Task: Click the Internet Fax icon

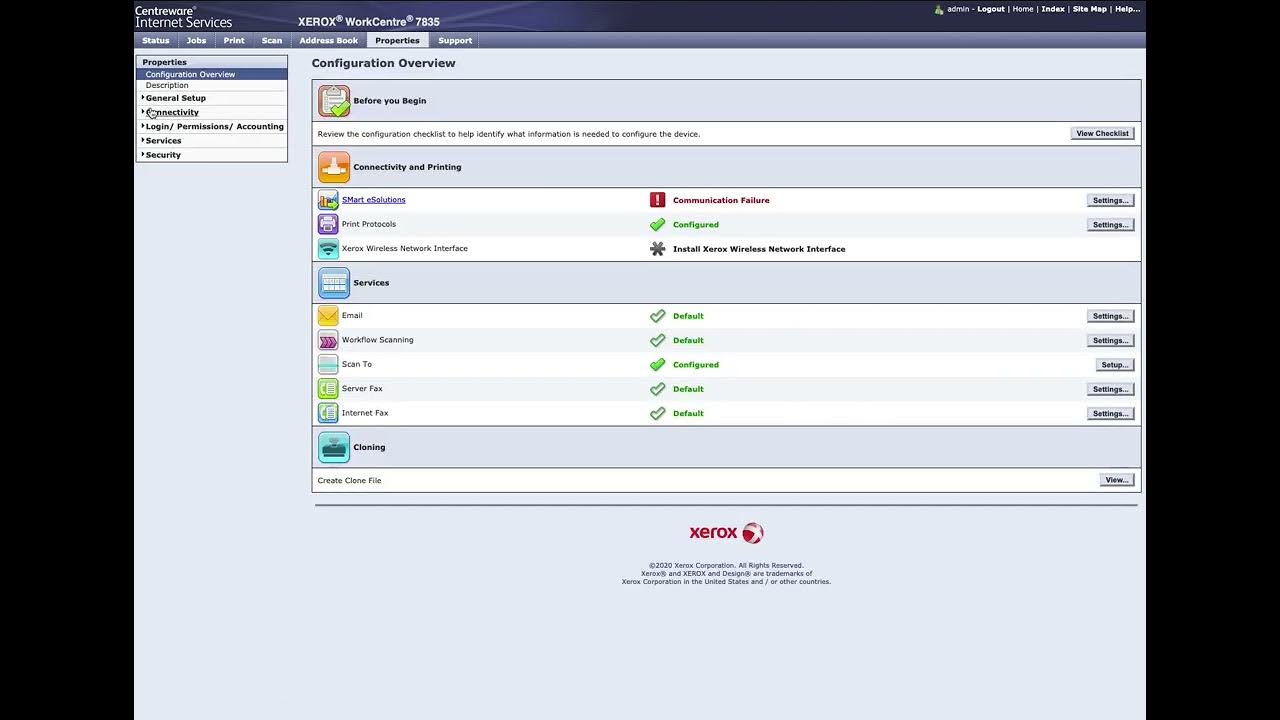Action: pyautogui.click(x=328, y=413)
